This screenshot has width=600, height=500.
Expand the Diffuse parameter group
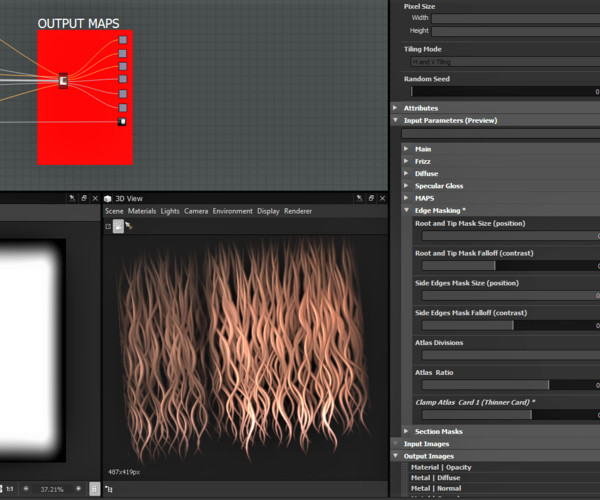click(406, 173)
